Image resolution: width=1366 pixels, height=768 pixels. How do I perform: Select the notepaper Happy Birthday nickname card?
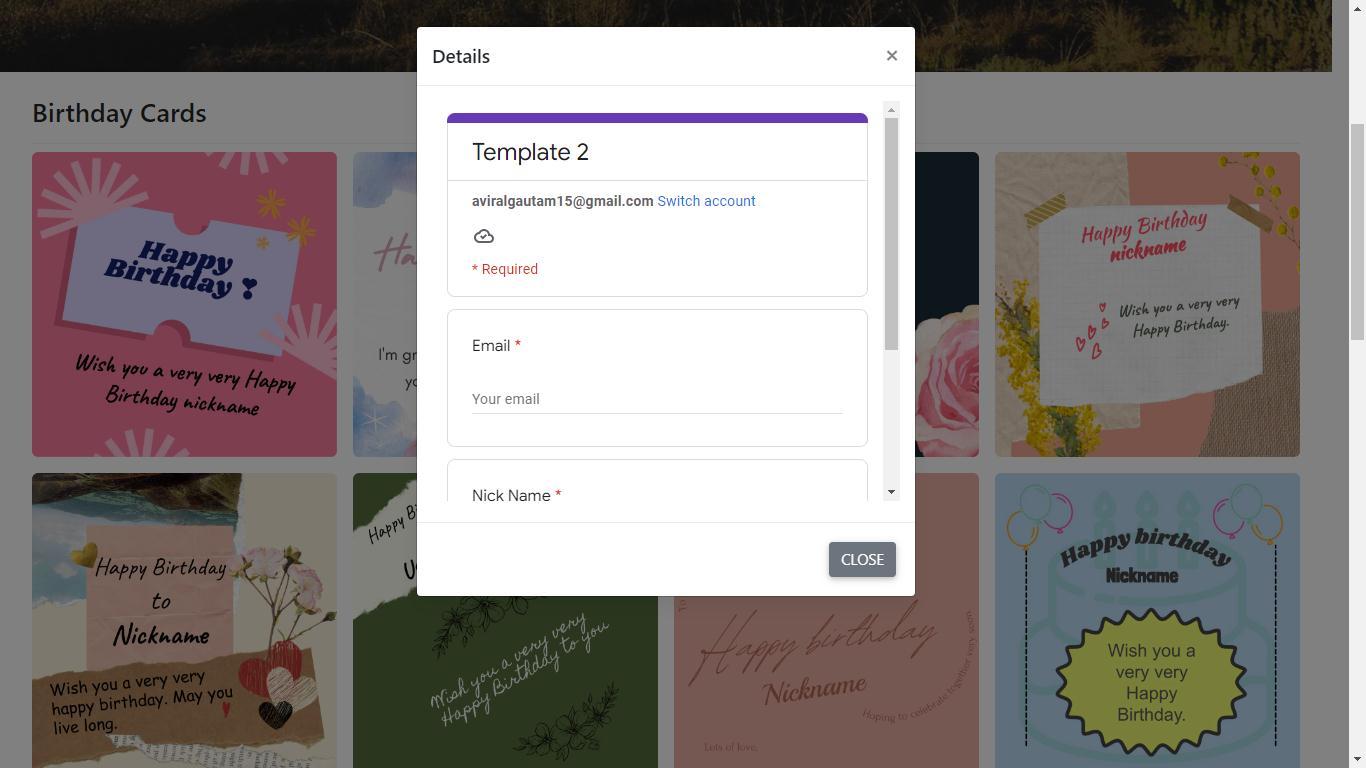1147,304
